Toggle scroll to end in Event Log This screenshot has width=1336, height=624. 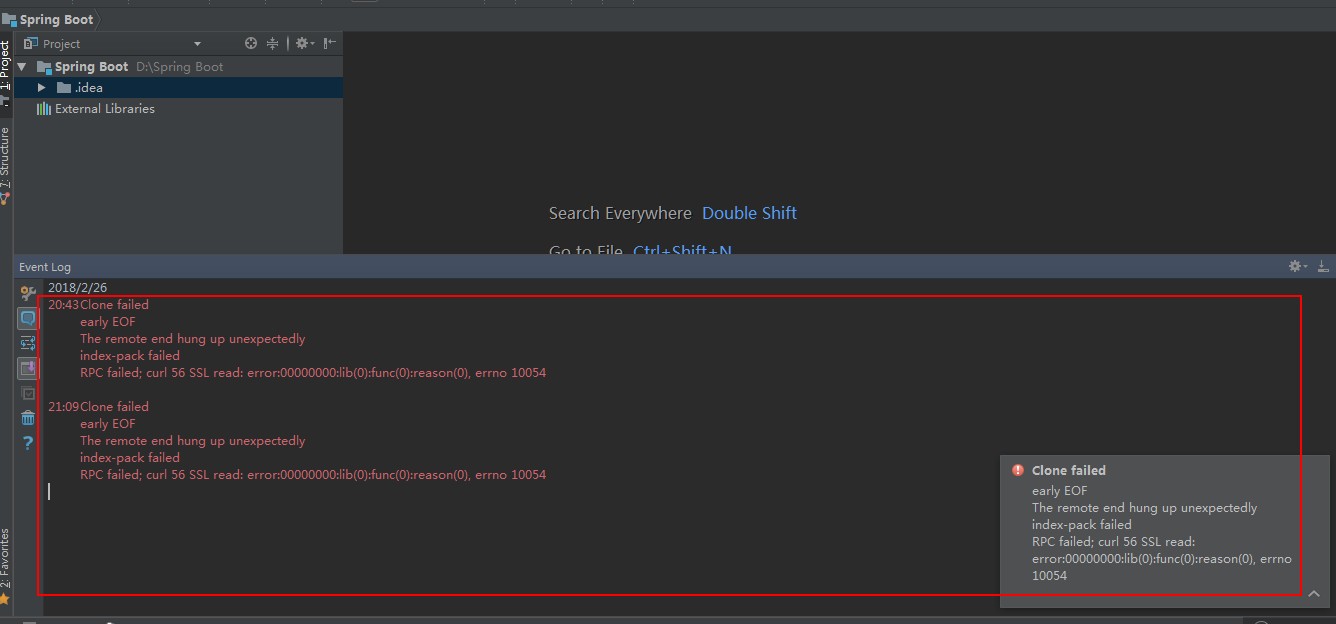point(28,368)
